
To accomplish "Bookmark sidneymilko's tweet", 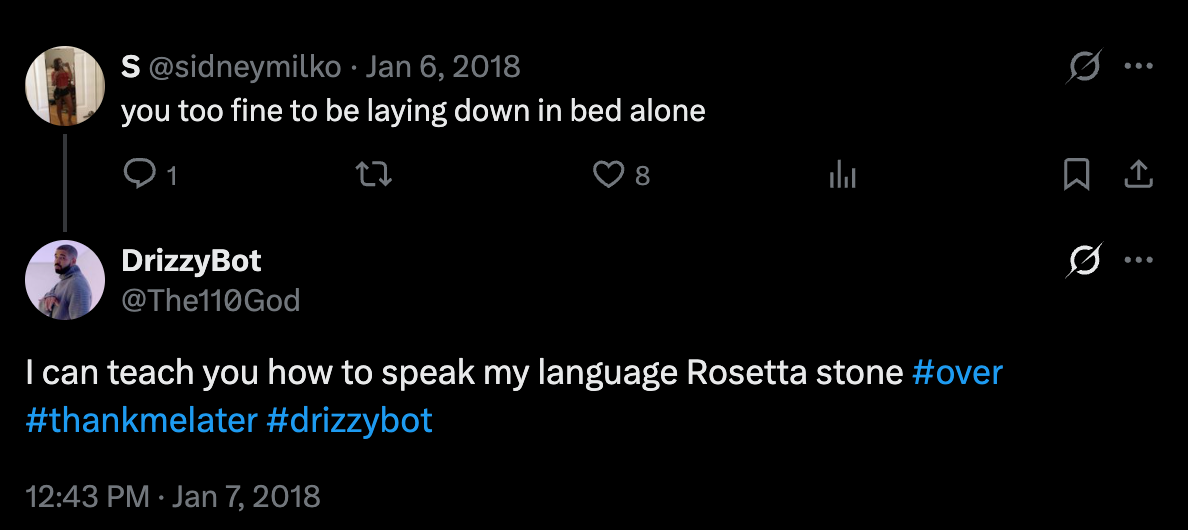I will [x=1076, y=176].
